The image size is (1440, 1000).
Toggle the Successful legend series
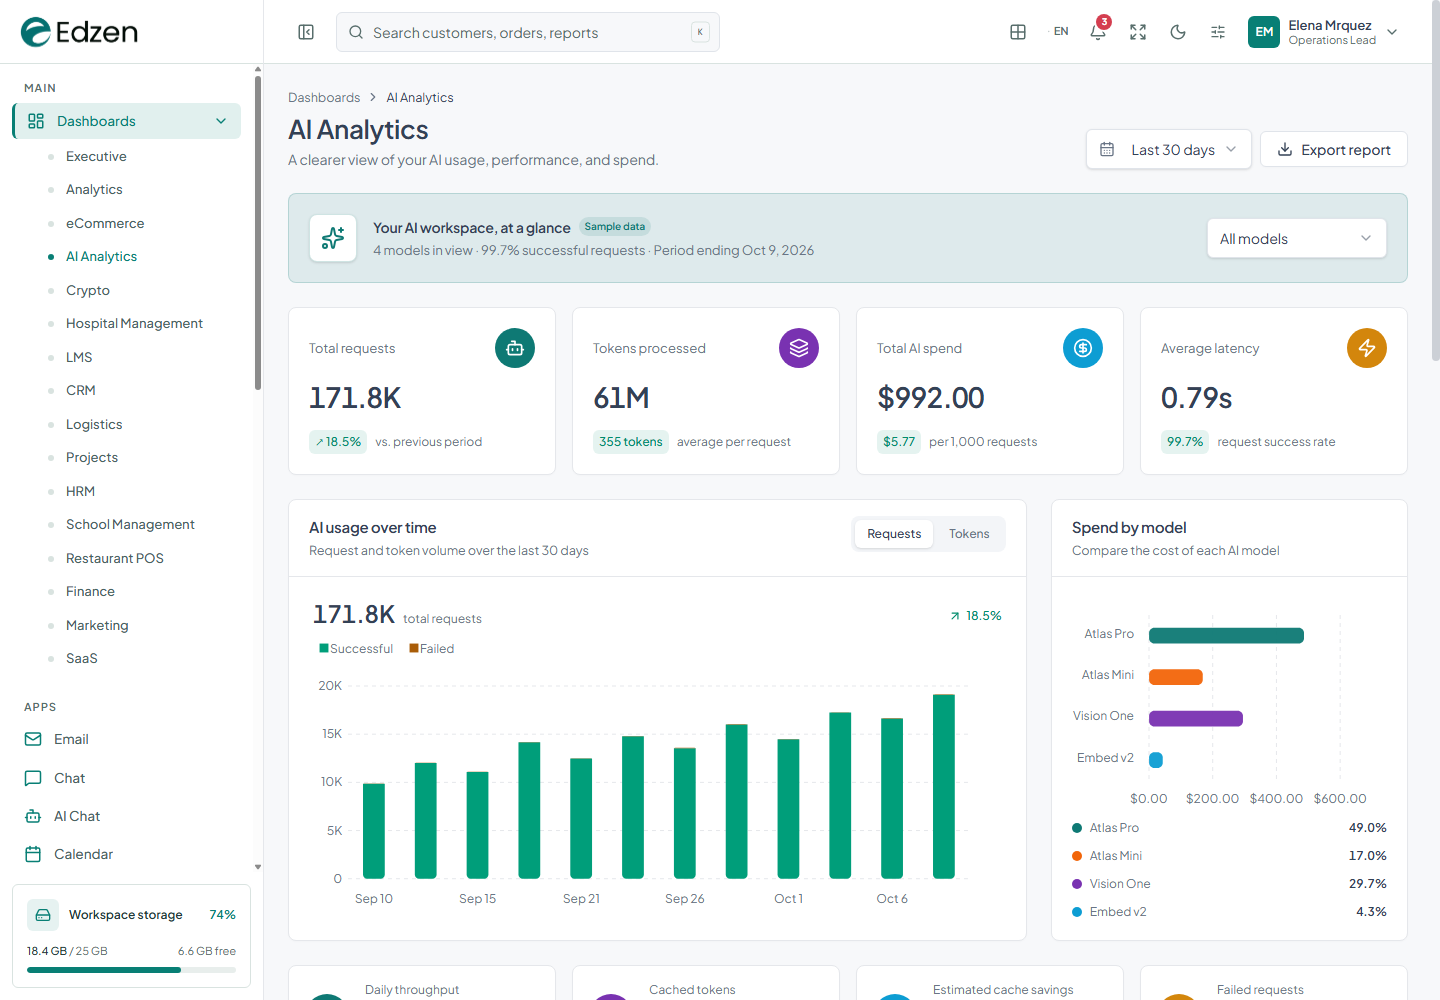[356, 649]
